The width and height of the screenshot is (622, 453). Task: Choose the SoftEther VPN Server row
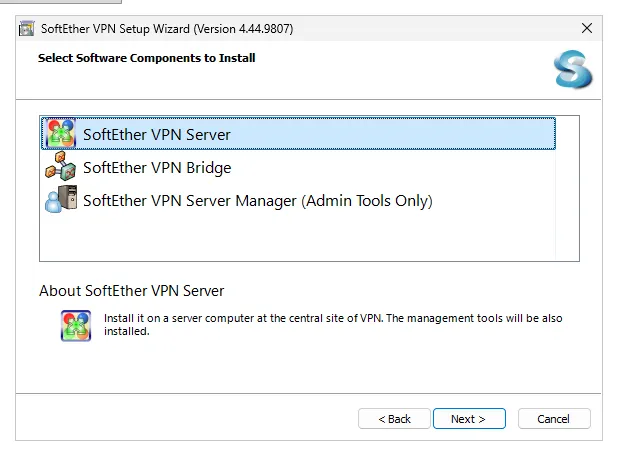298,134
